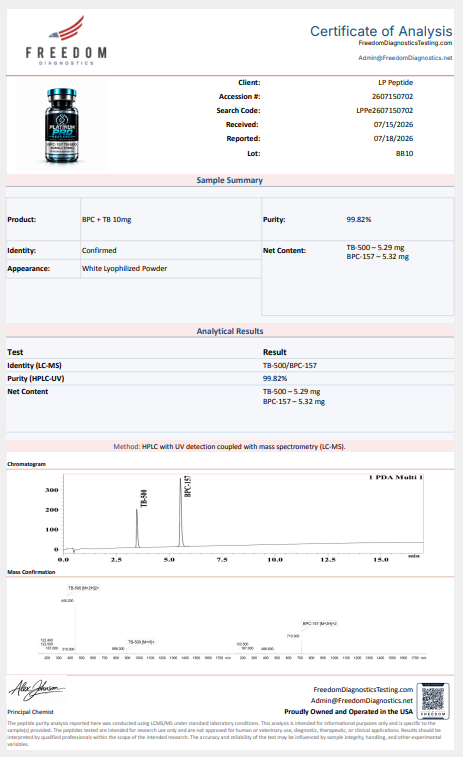The height and width of the screenshot is (757, 463).
Task: Click the BPC-157 mass spectrum label
Action: (320, 623)
